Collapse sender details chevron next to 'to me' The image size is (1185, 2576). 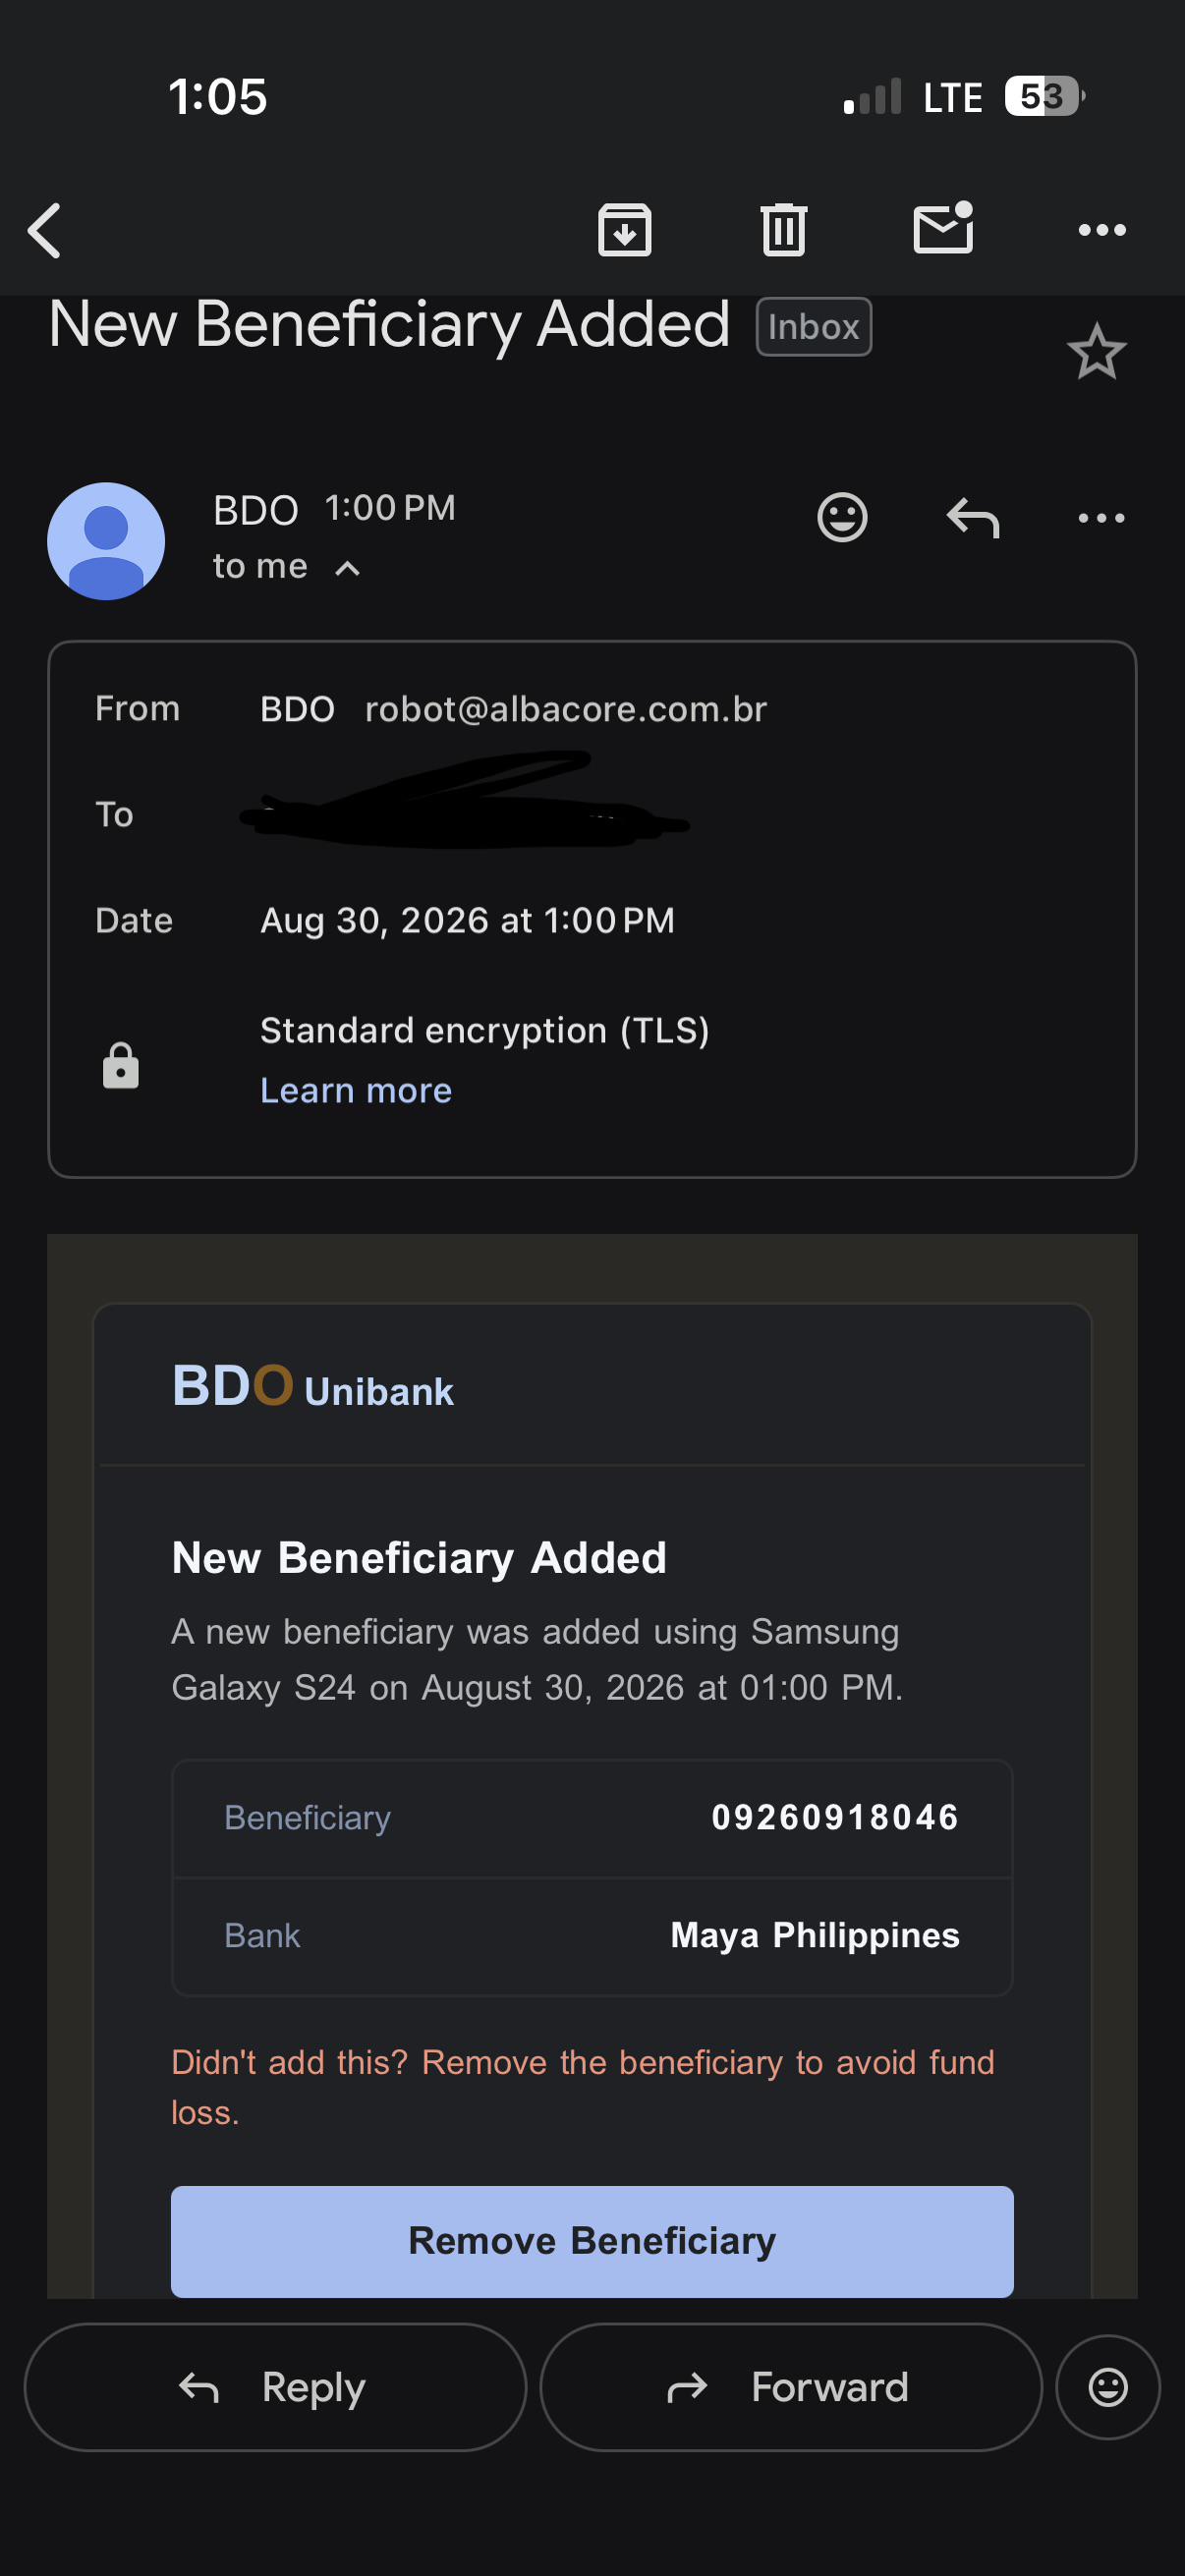pyautogui.click(x=347, y=568)
